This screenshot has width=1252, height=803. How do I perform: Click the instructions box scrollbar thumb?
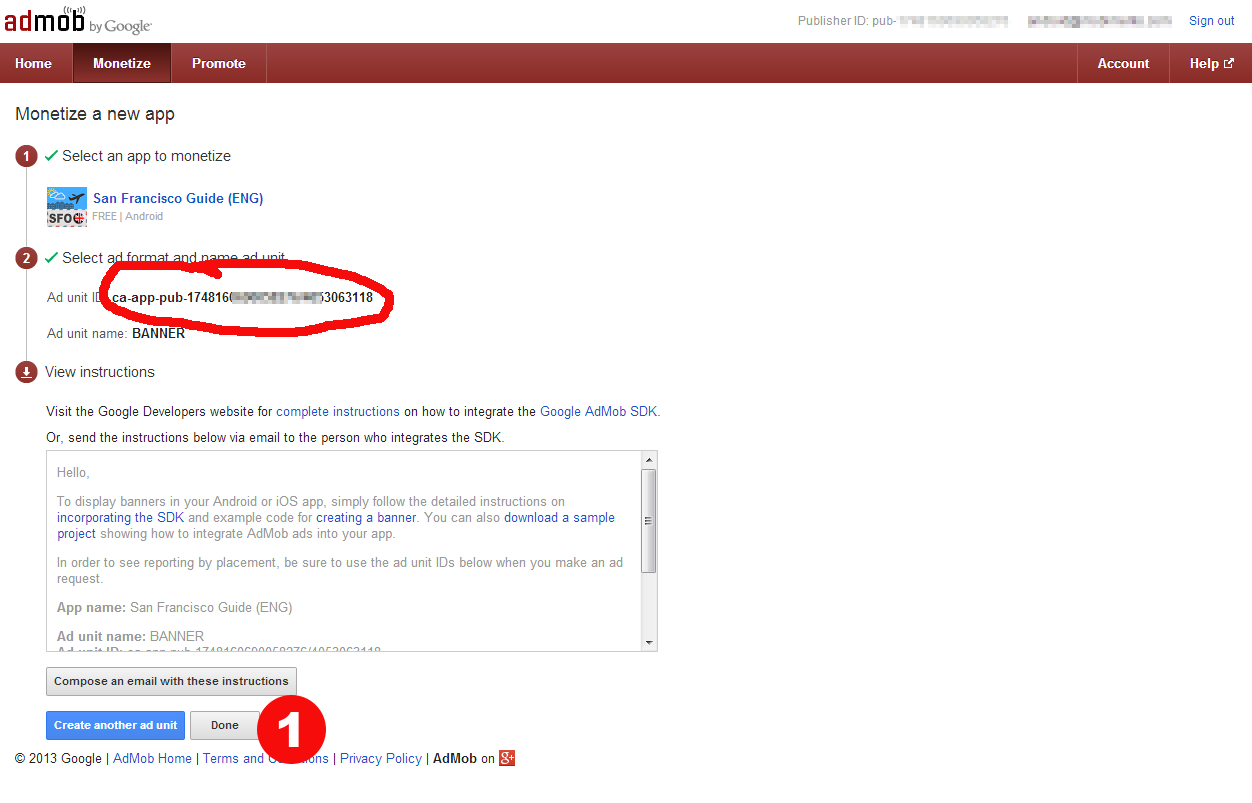(x=648, y=520)
